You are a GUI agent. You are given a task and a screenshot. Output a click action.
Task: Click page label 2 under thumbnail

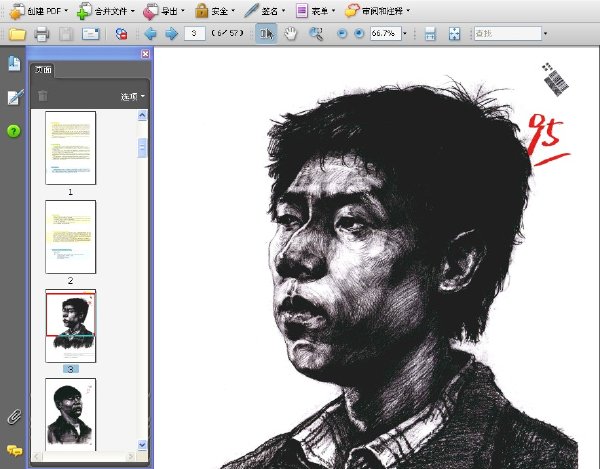point(70,280)
